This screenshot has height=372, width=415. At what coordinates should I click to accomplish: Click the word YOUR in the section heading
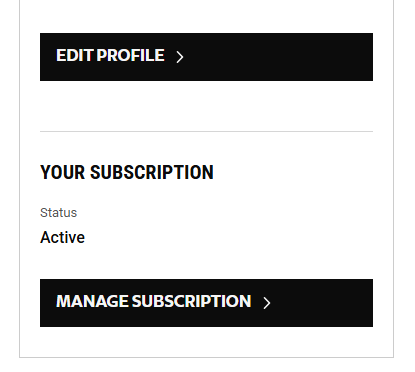[63, 172]
